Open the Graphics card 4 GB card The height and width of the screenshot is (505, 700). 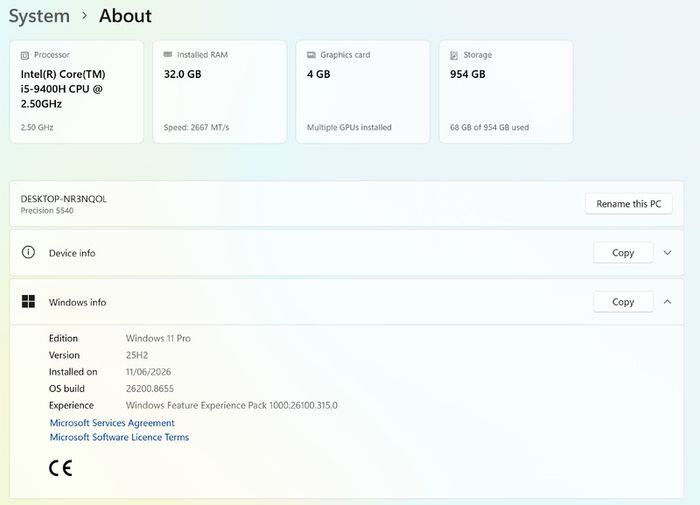pyautogui.click(x=363, y=92)
